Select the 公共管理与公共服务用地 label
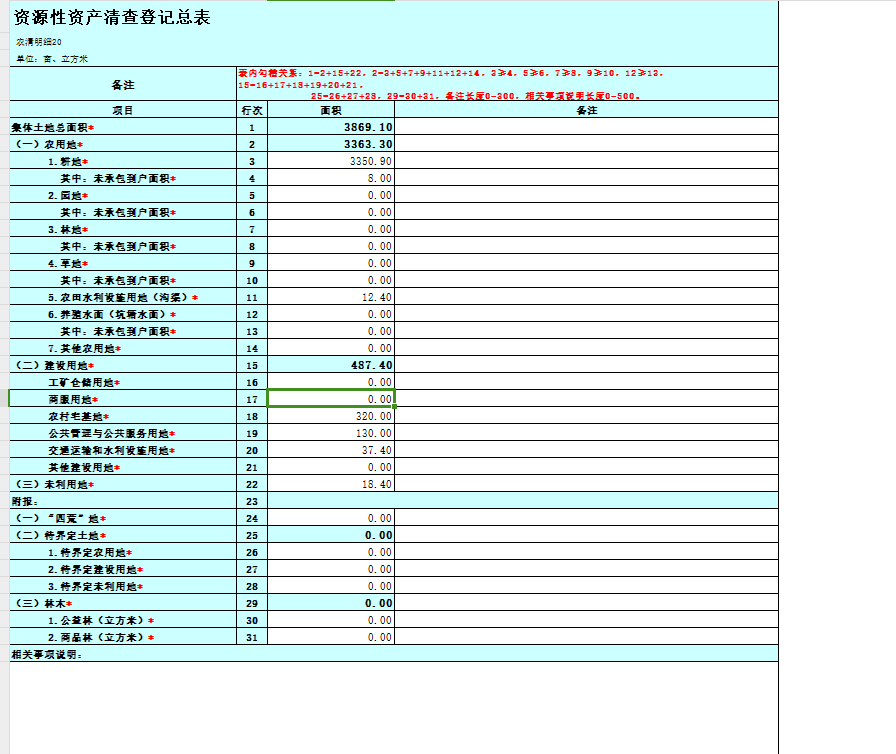Viewport: 896px width, 754px height. point(123,433)
